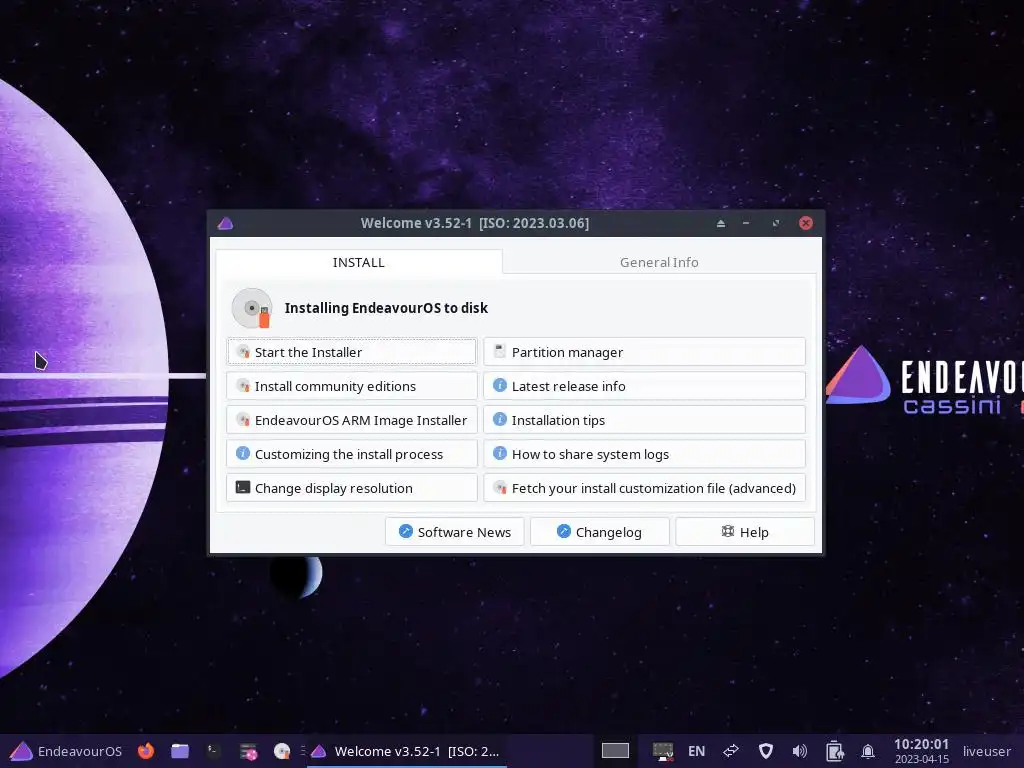
Task: Click the keep-above arrow icon in the title bar
Action: click(x=720, y=223)
